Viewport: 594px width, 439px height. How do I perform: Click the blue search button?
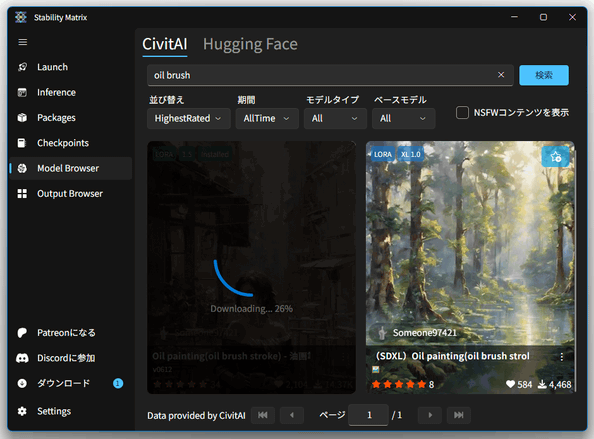[x=544, y=75]
